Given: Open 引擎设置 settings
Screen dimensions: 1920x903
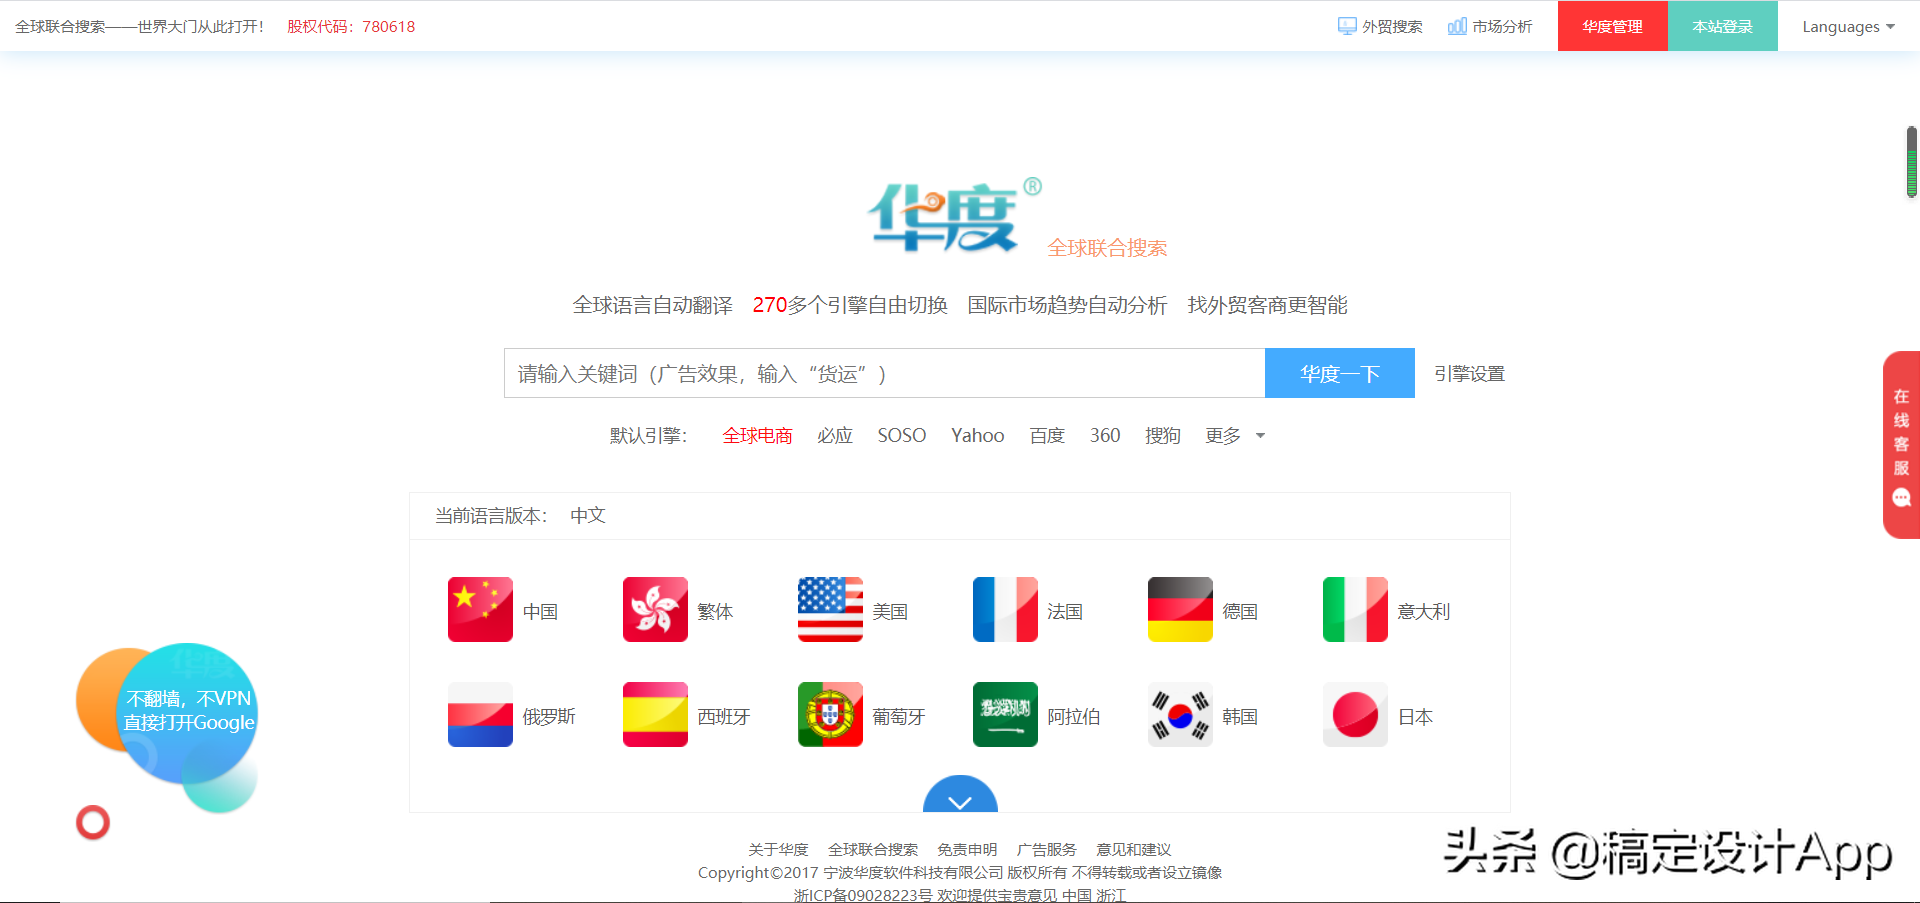Looking at the screenshot, I should (1469, 373).
